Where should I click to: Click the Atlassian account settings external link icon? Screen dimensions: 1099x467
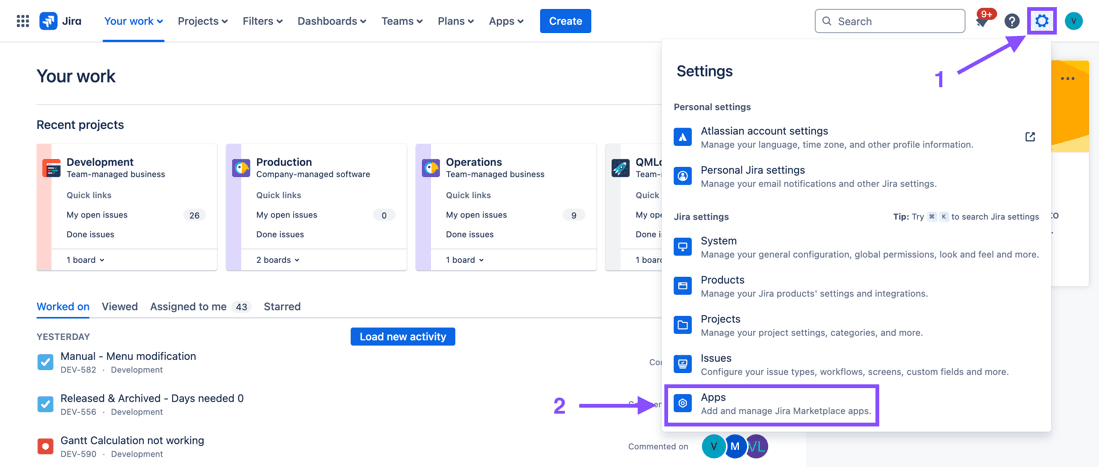point(1030,137)
